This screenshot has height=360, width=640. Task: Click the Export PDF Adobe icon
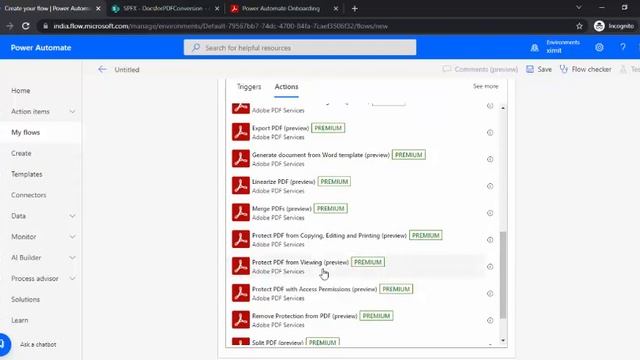[241, 132]
